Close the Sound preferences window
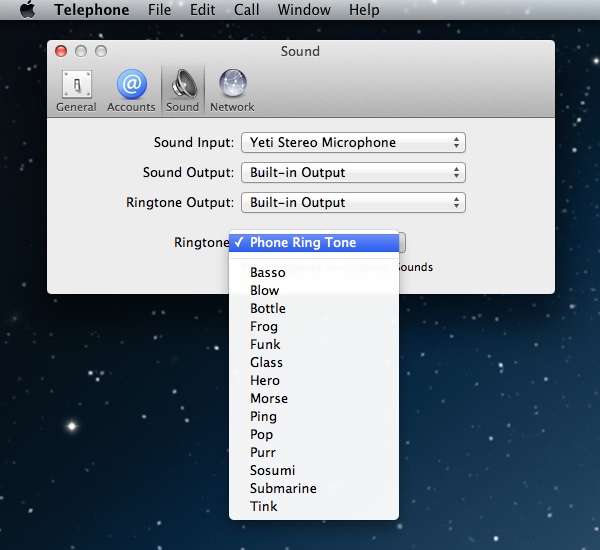This screenshot has height=550, width=600. [61, 51]
